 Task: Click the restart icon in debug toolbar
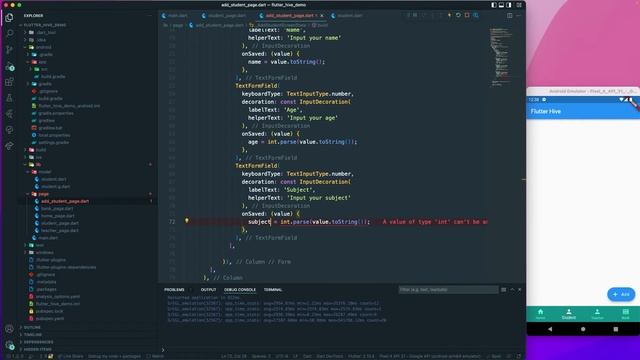[458, 16]
